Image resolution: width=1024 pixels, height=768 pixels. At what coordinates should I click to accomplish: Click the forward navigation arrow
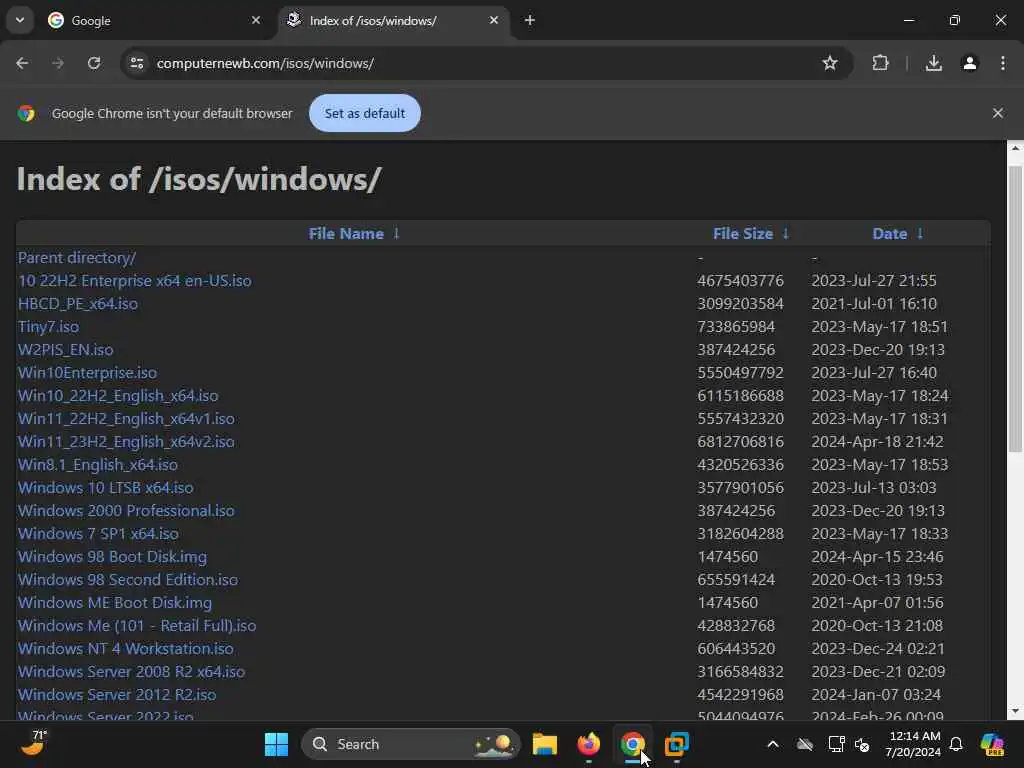pyautogui.click(x=58, y=63)
